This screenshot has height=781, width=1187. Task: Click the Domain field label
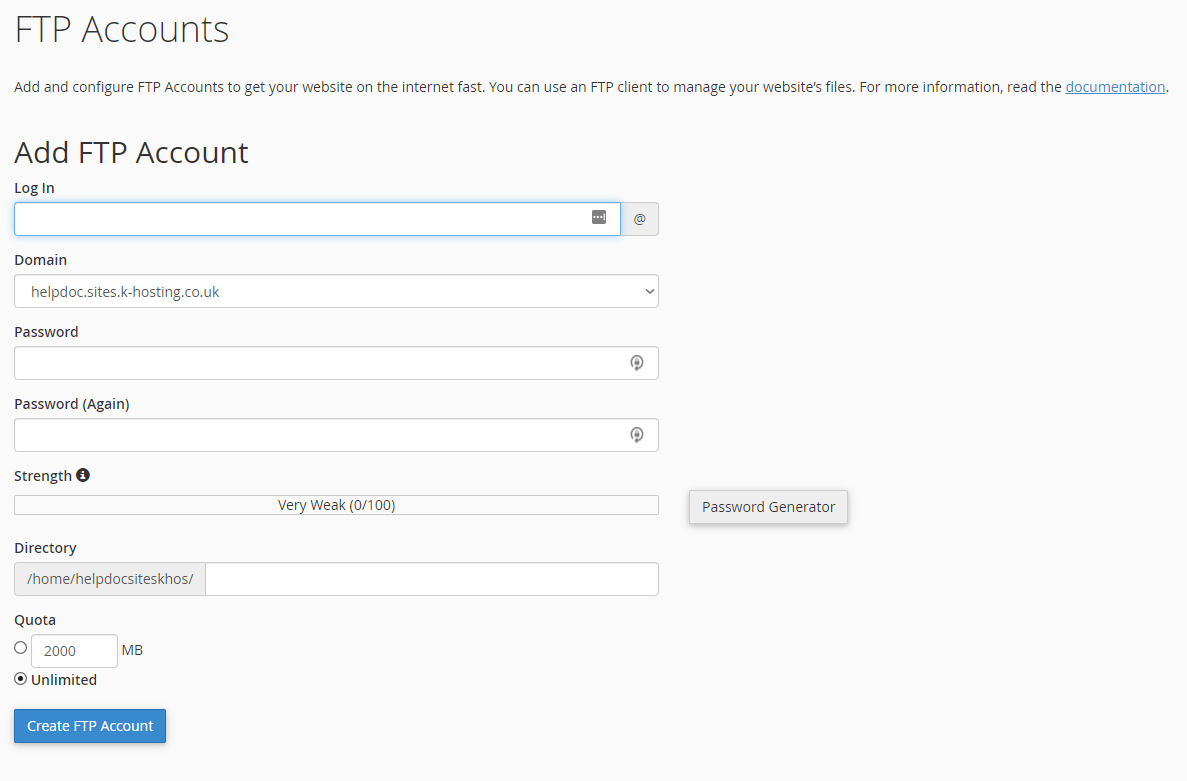[40, 260]
